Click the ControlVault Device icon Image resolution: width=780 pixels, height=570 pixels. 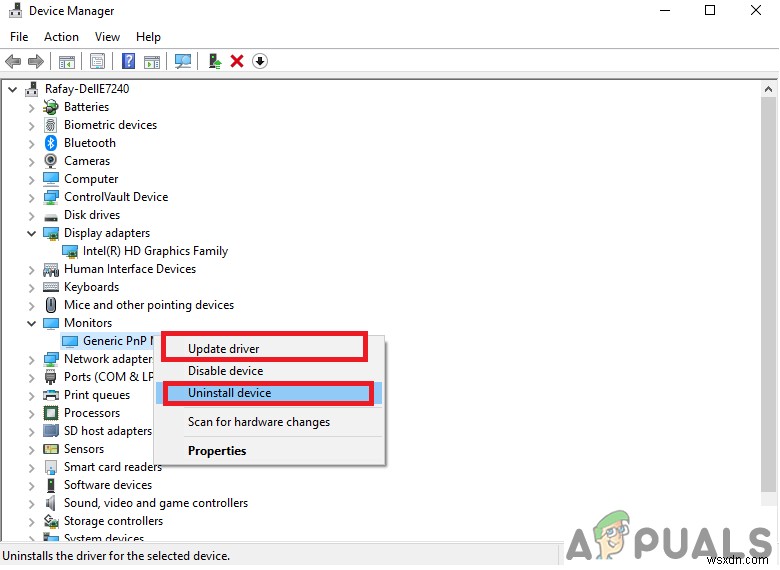[x=51, y=197]
